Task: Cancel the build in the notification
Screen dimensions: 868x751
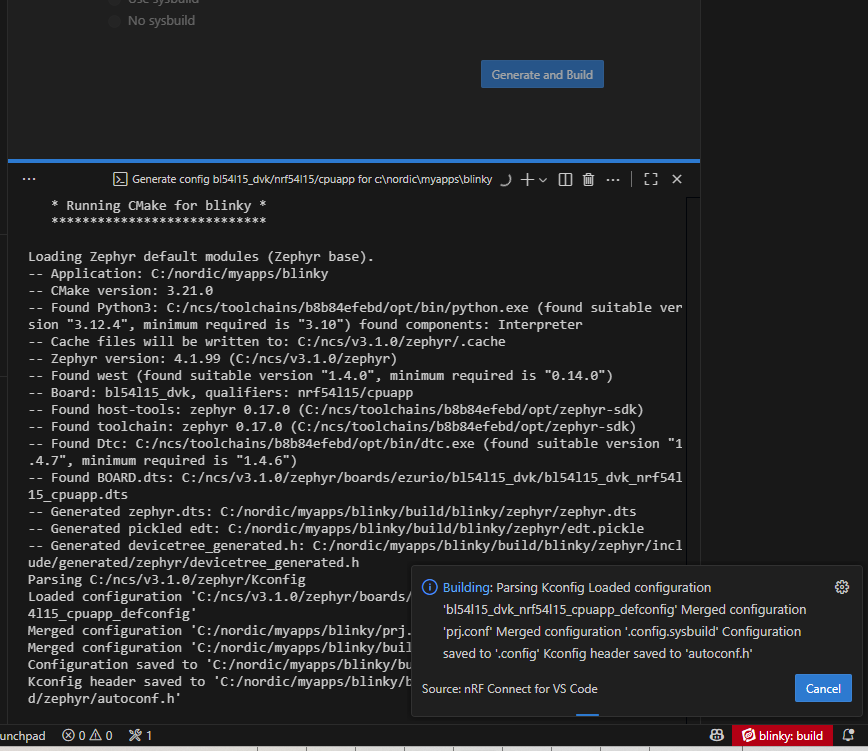Action: point(823,688)
